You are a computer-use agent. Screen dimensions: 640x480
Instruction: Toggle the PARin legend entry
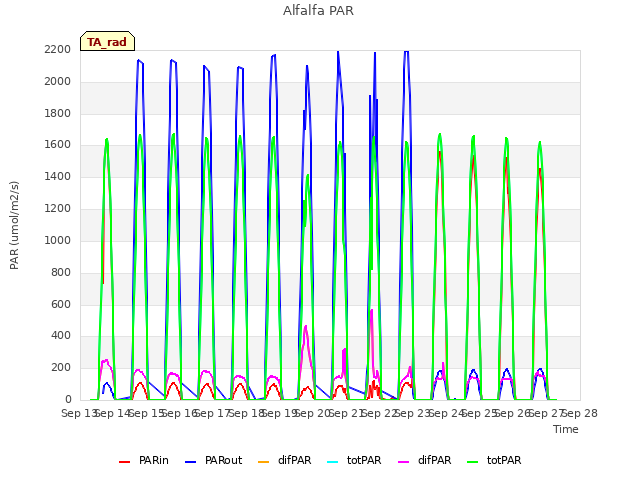[x=144, y=460]
